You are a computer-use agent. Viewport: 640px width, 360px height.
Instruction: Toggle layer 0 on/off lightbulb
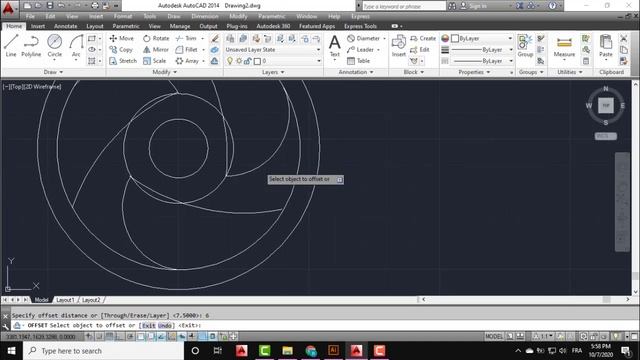pos(230,61)
